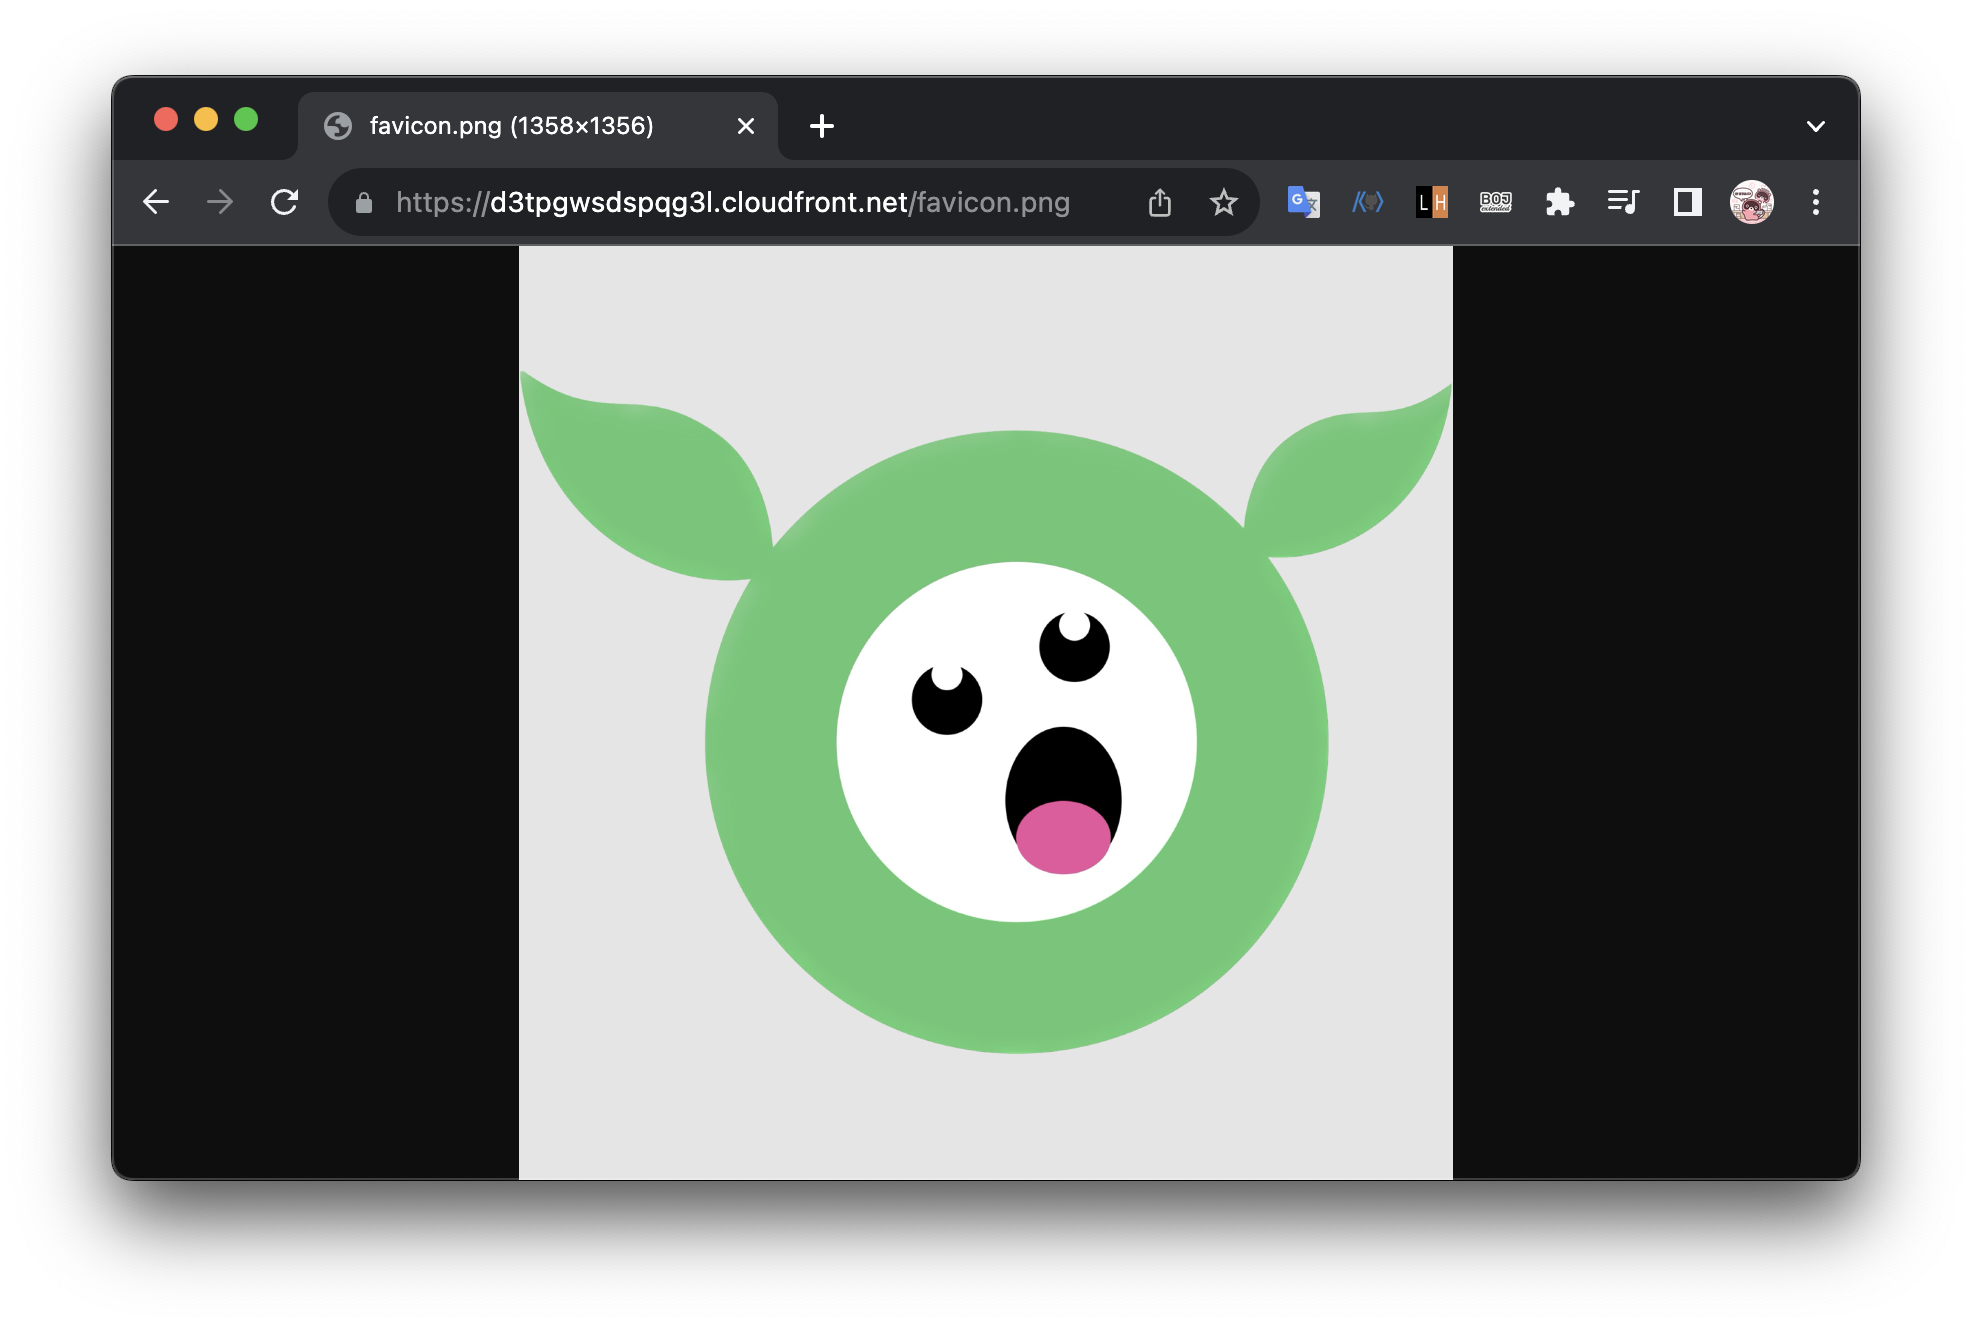Open the LH extension icon
Viewport: 1972px width, 1328px height.
pyautogui.click(x=1432, y=202)
